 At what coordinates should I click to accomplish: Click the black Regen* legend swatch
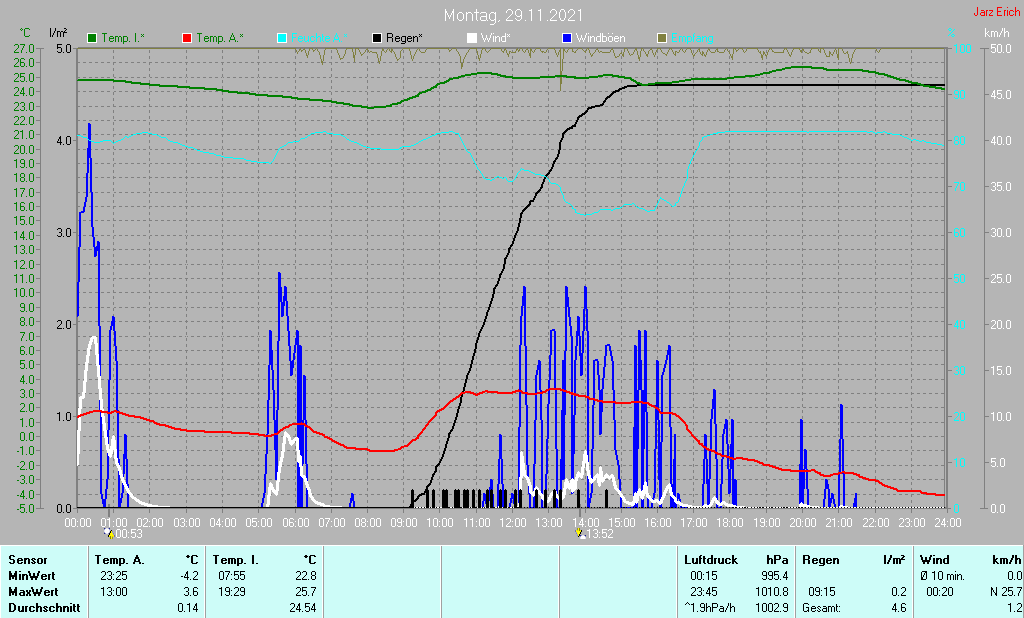[x=377, y=38]
